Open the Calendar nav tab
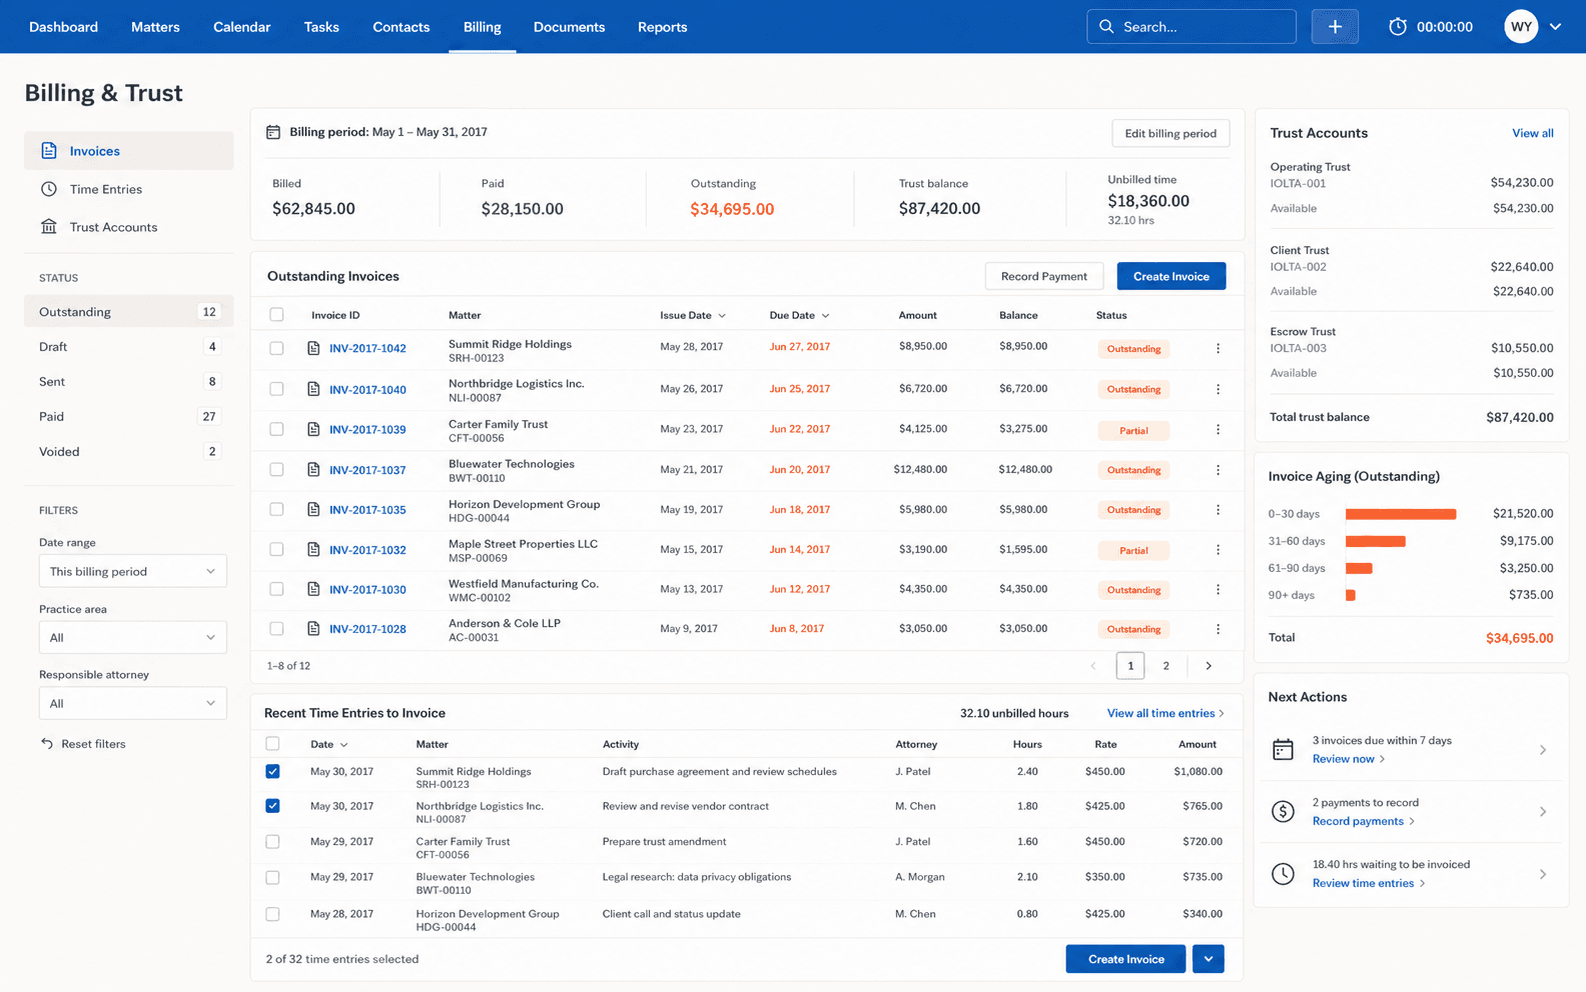Image resolution: width=1586 pixels, height=992 pixels. (242, 27)
